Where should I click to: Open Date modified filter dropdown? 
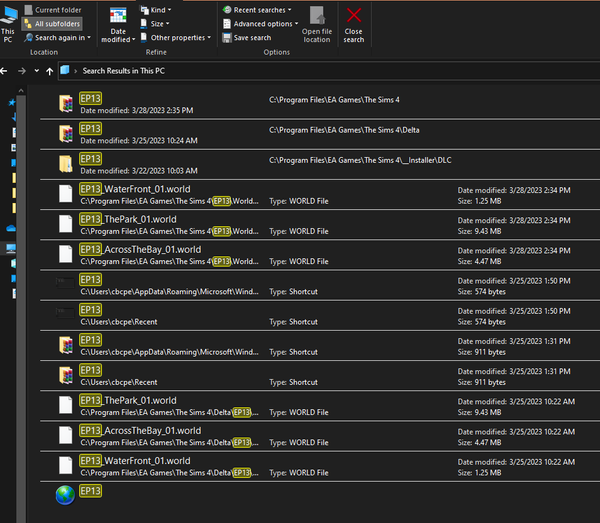(118, 24)
